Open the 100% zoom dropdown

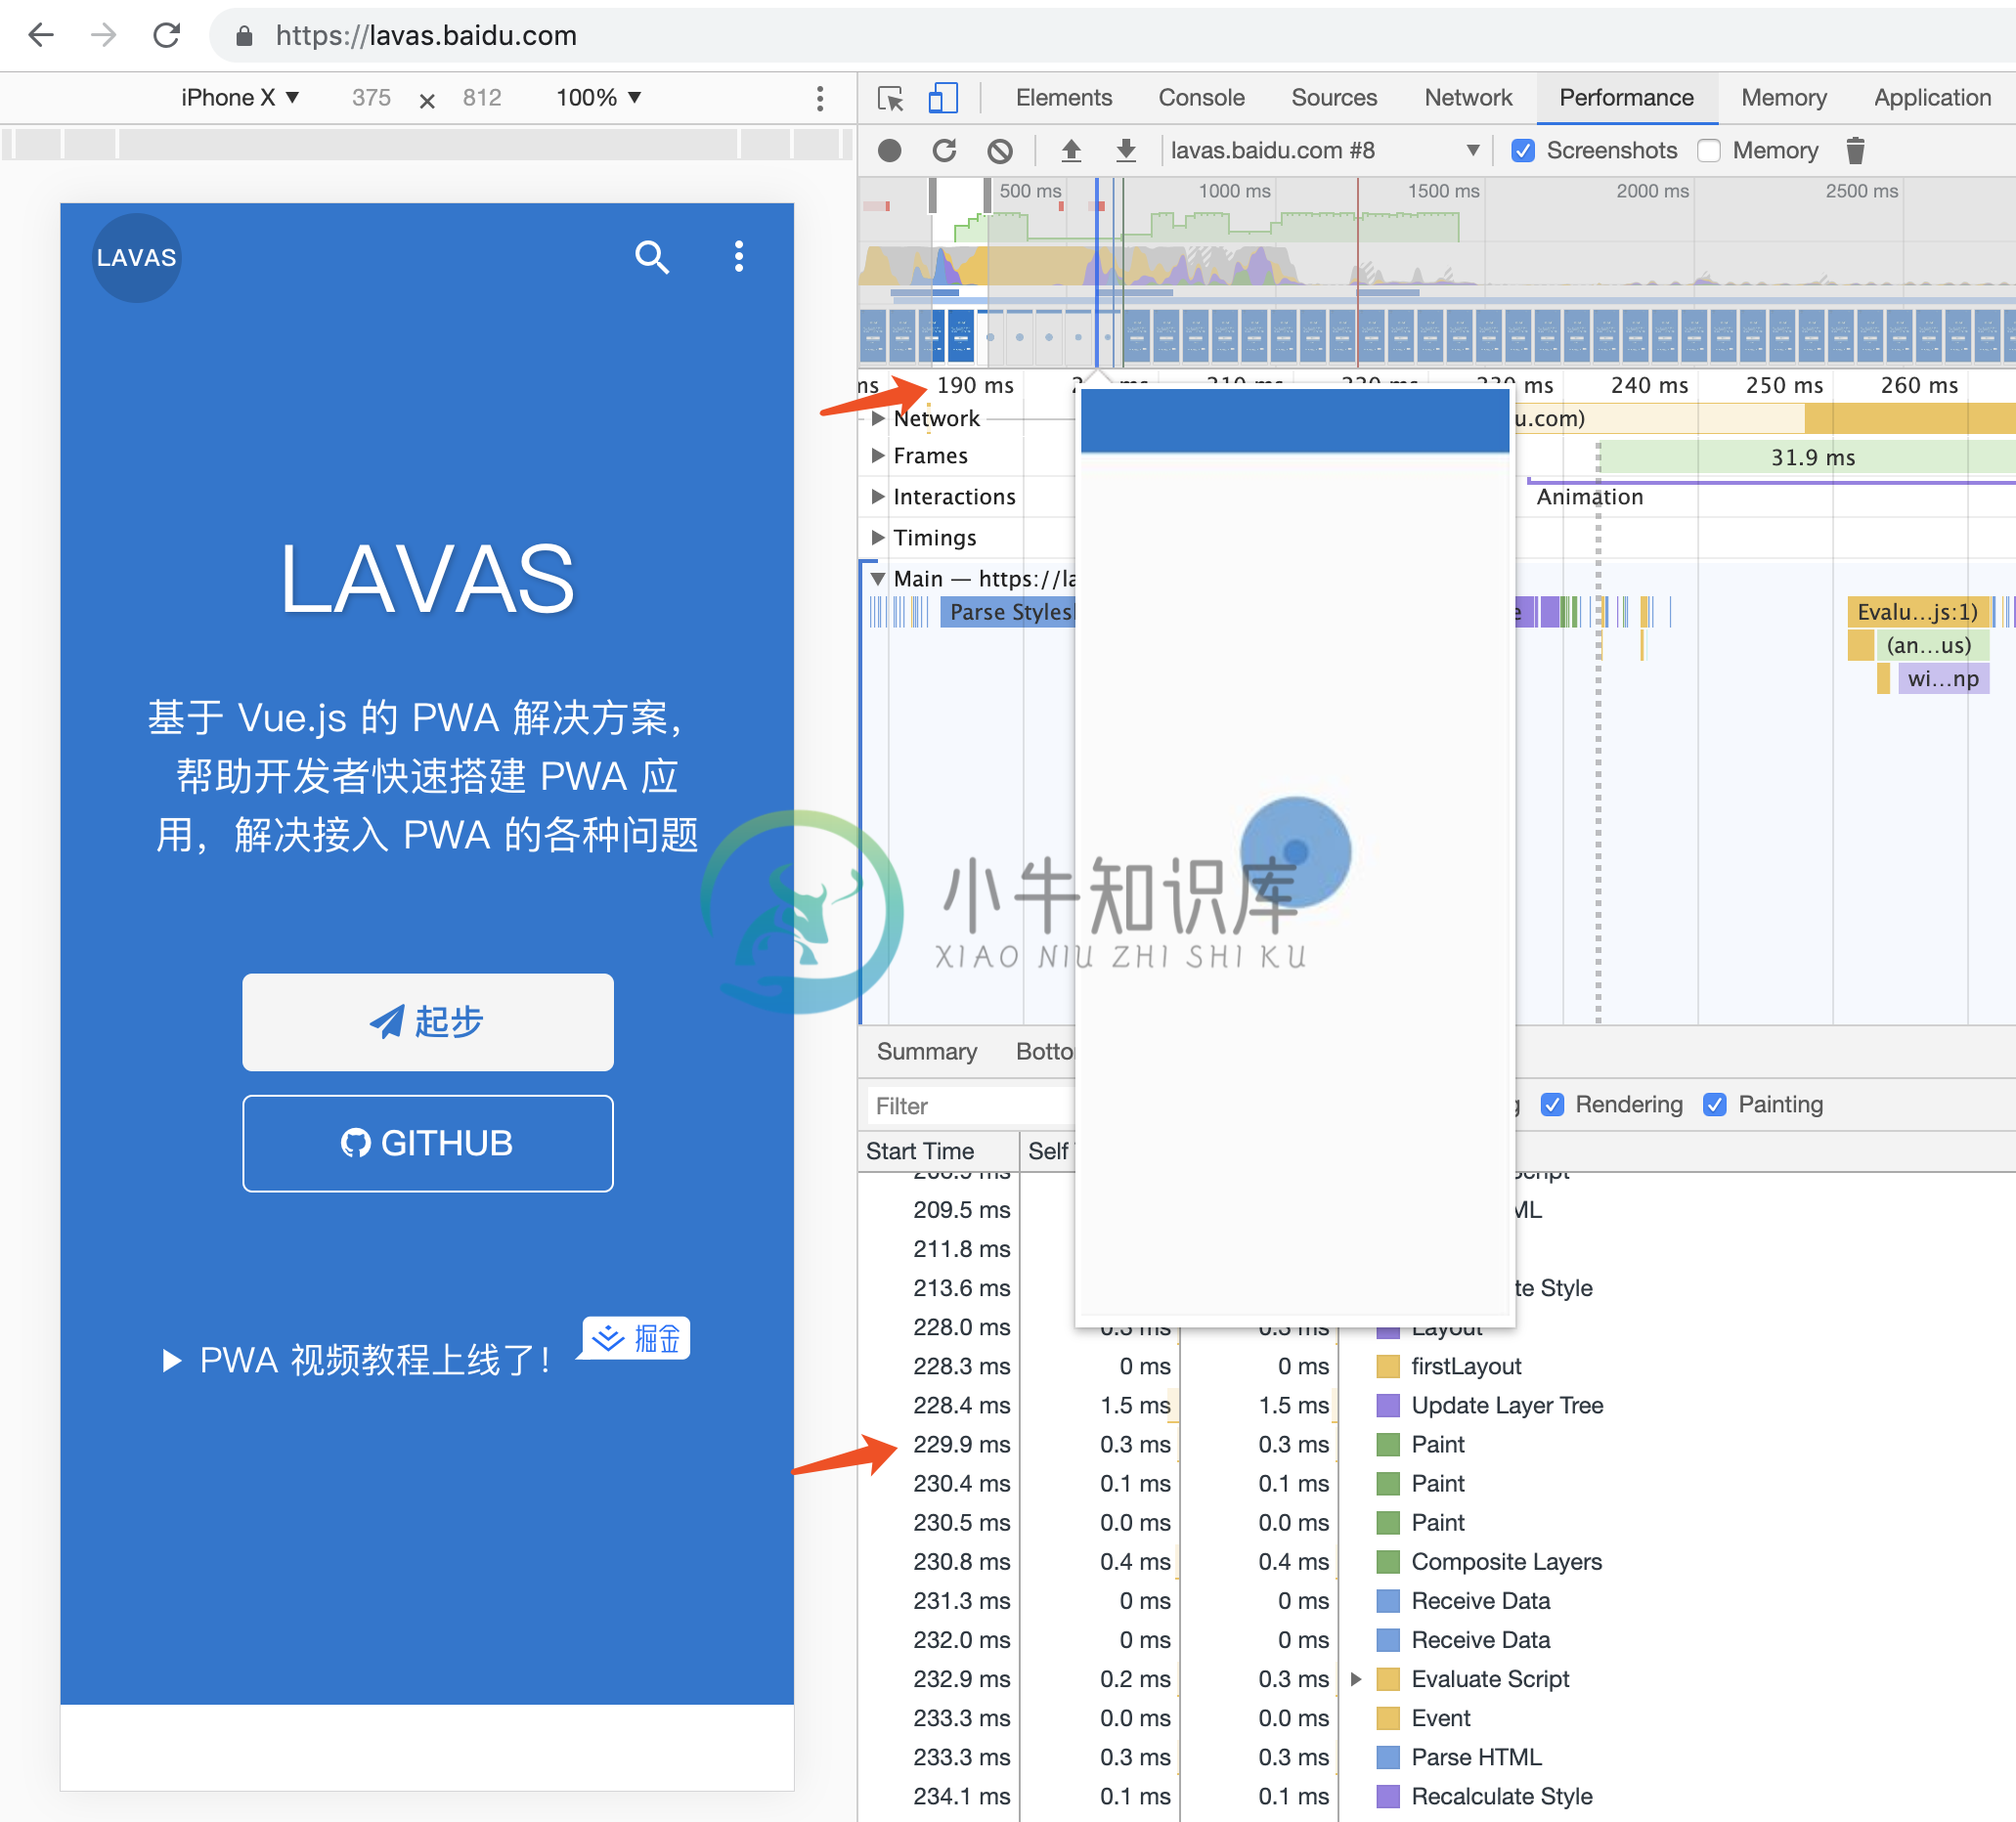tap(598, 98)
